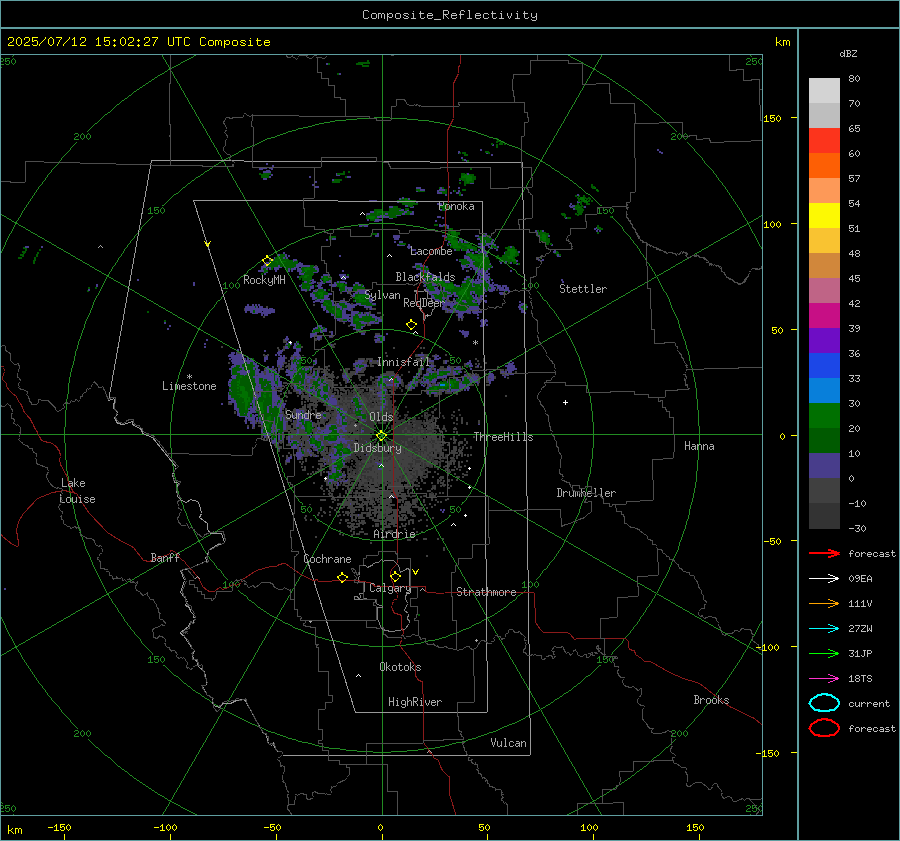
Task: Click the yellow diamond marker at RockyMH
Action: point(267,261)
